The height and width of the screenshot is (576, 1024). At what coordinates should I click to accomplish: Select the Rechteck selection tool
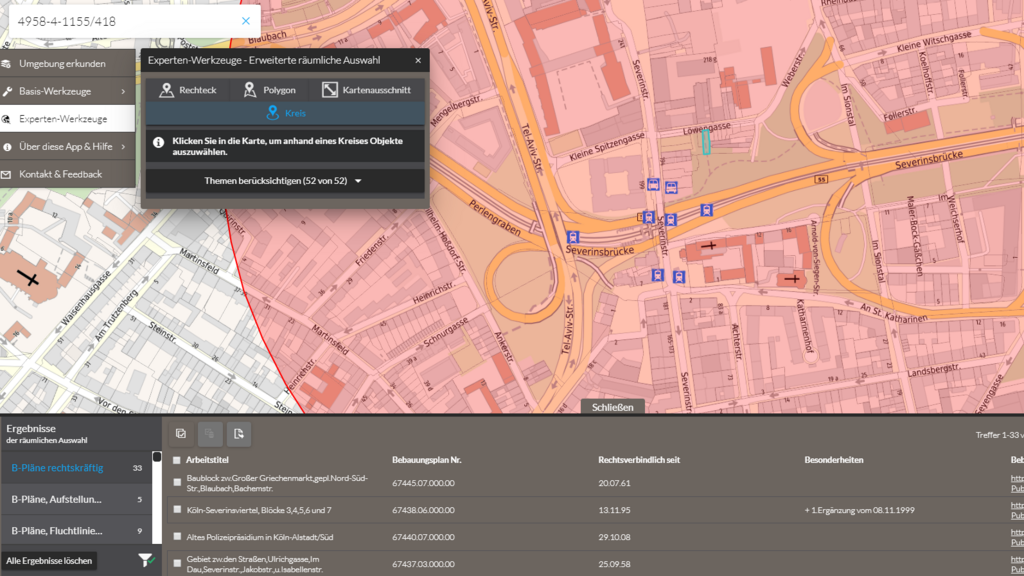188,89
